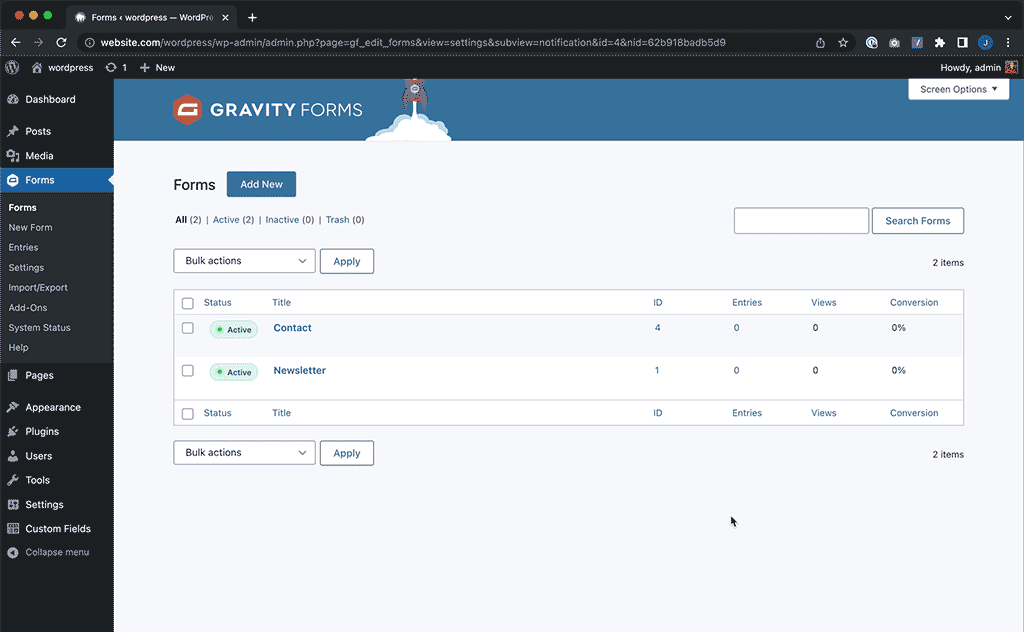Image resolution: width=1024 pixels, height=632 pixels.
Task: Open Help submenu item
Action: (x=18, y=347)
